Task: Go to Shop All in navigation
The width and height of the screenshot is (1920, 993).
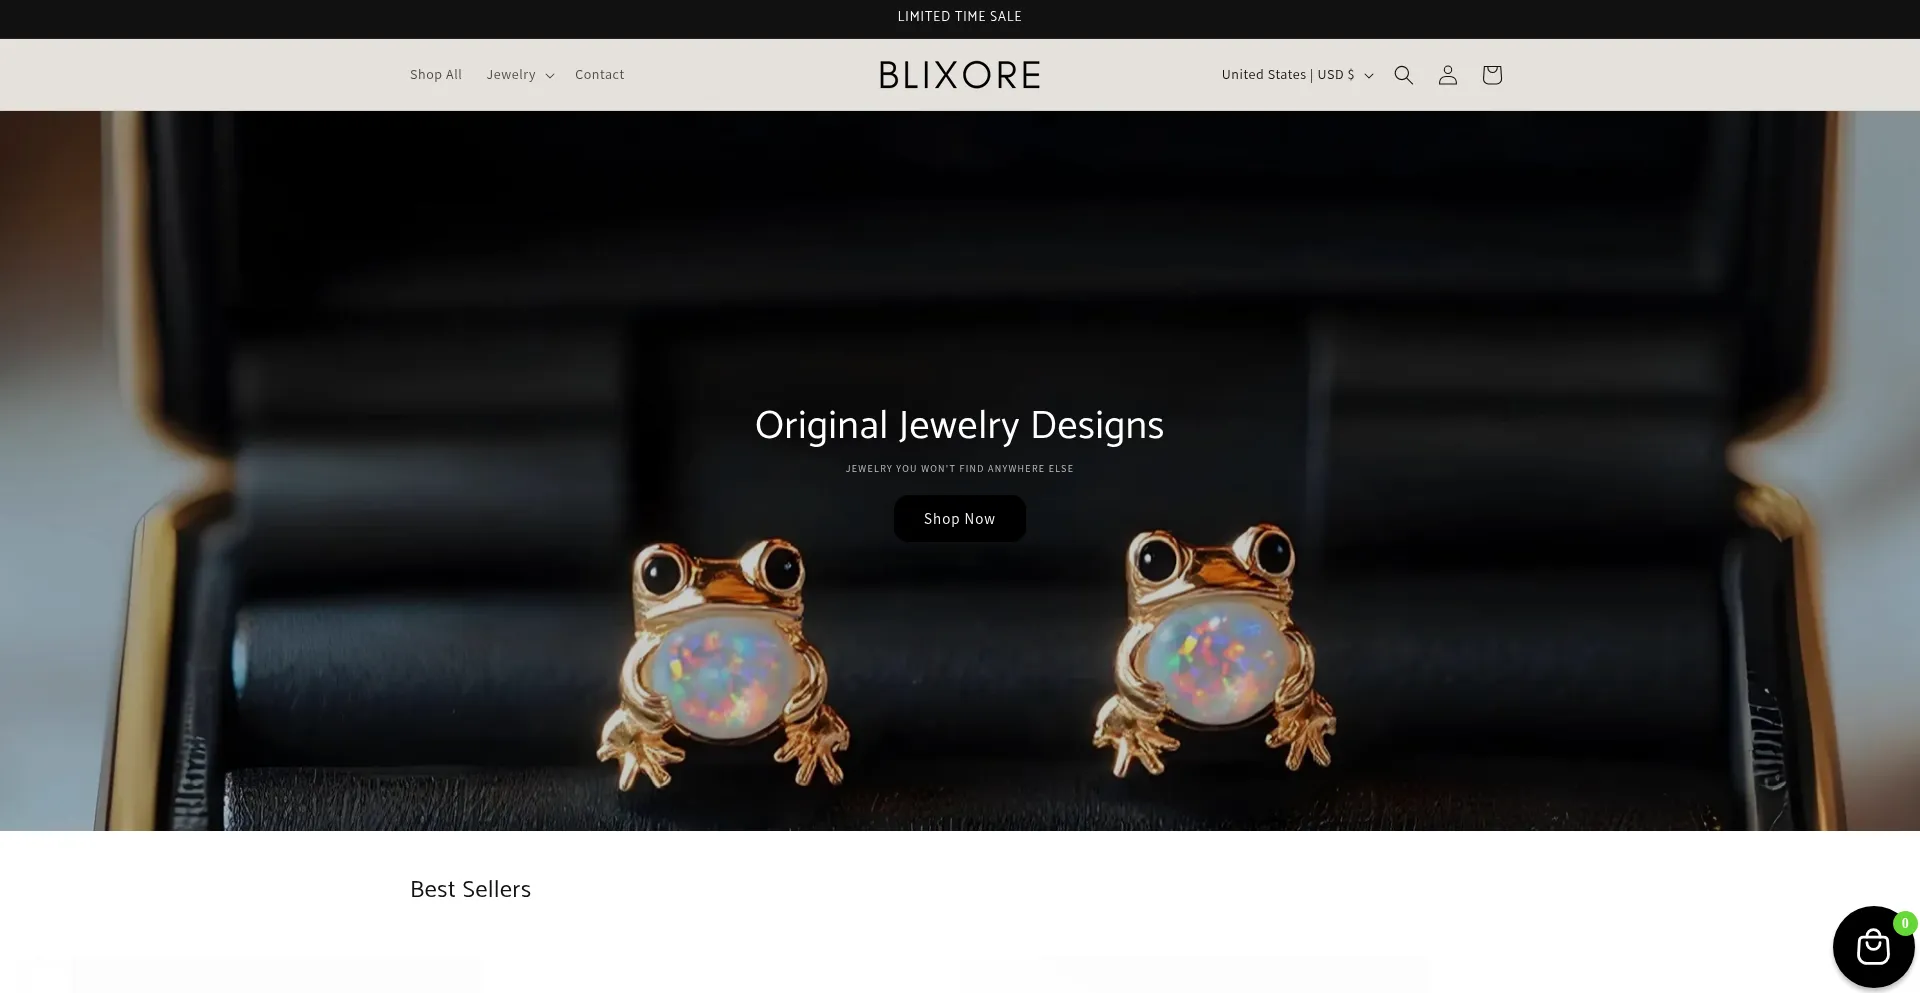Action: tap(436, 75)
